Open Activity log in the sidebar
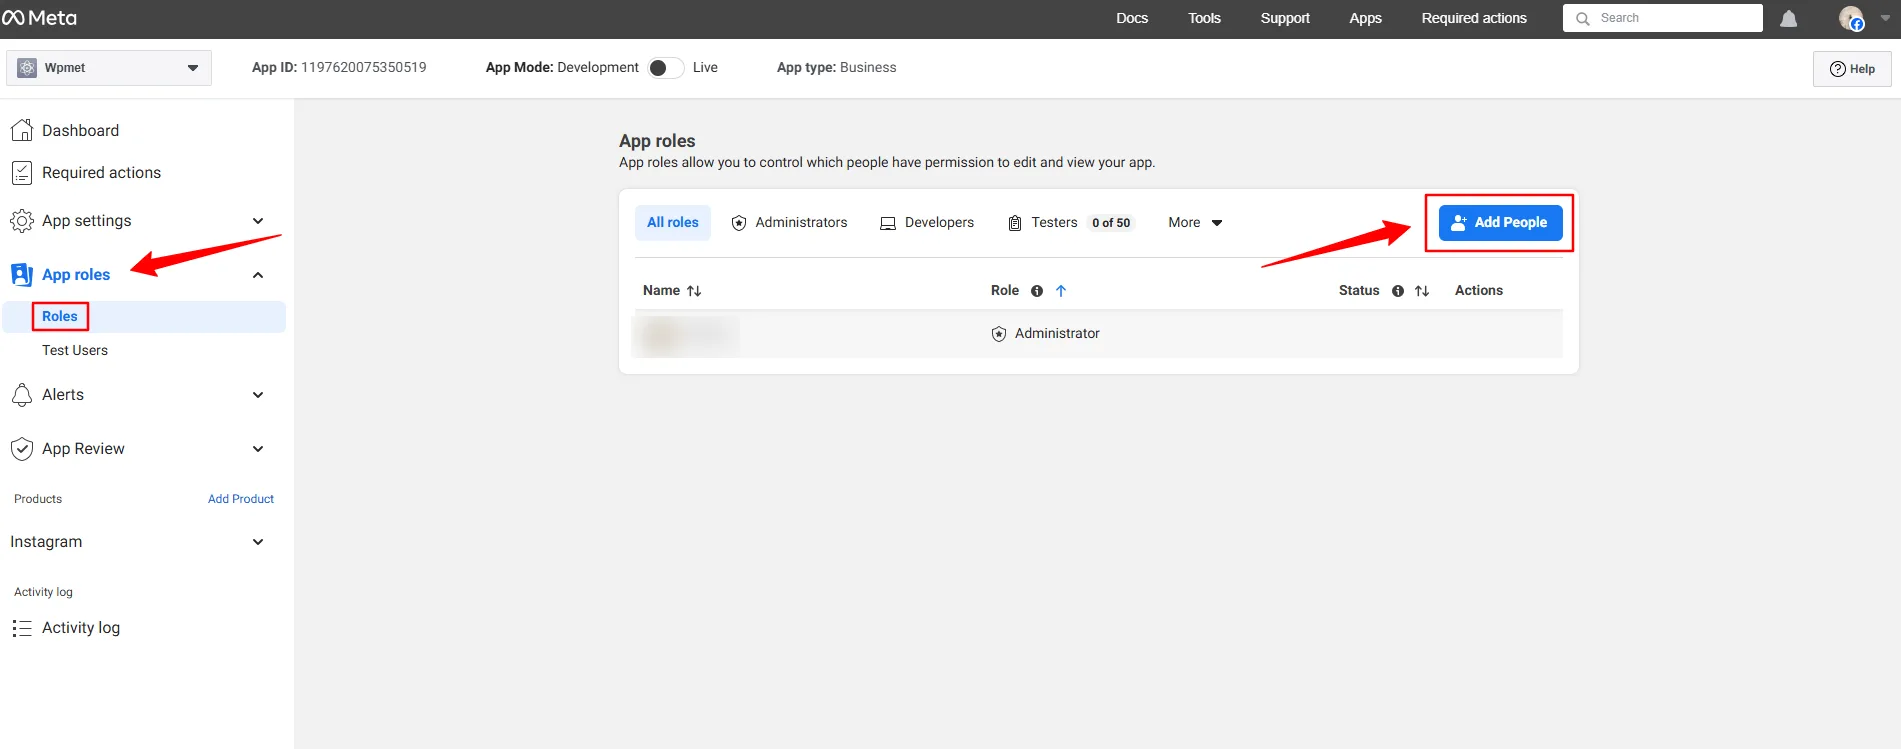Screen dimensions: 1901x749 [x=81, y=628]
